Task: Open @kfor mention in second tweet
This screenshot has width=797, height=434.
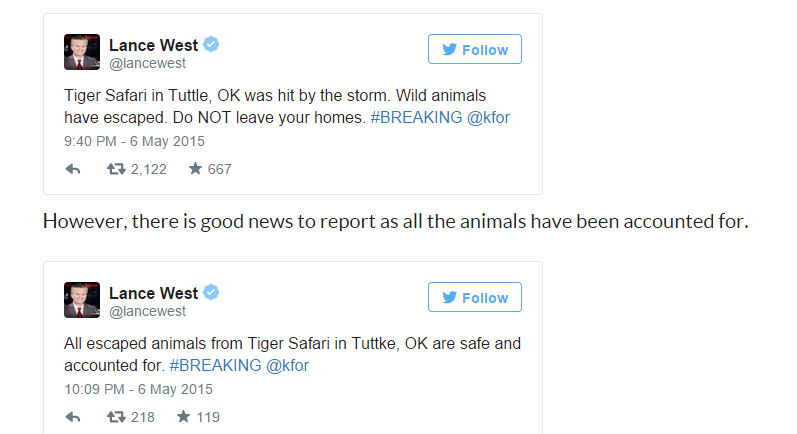Action: click(x=287, y=365)
